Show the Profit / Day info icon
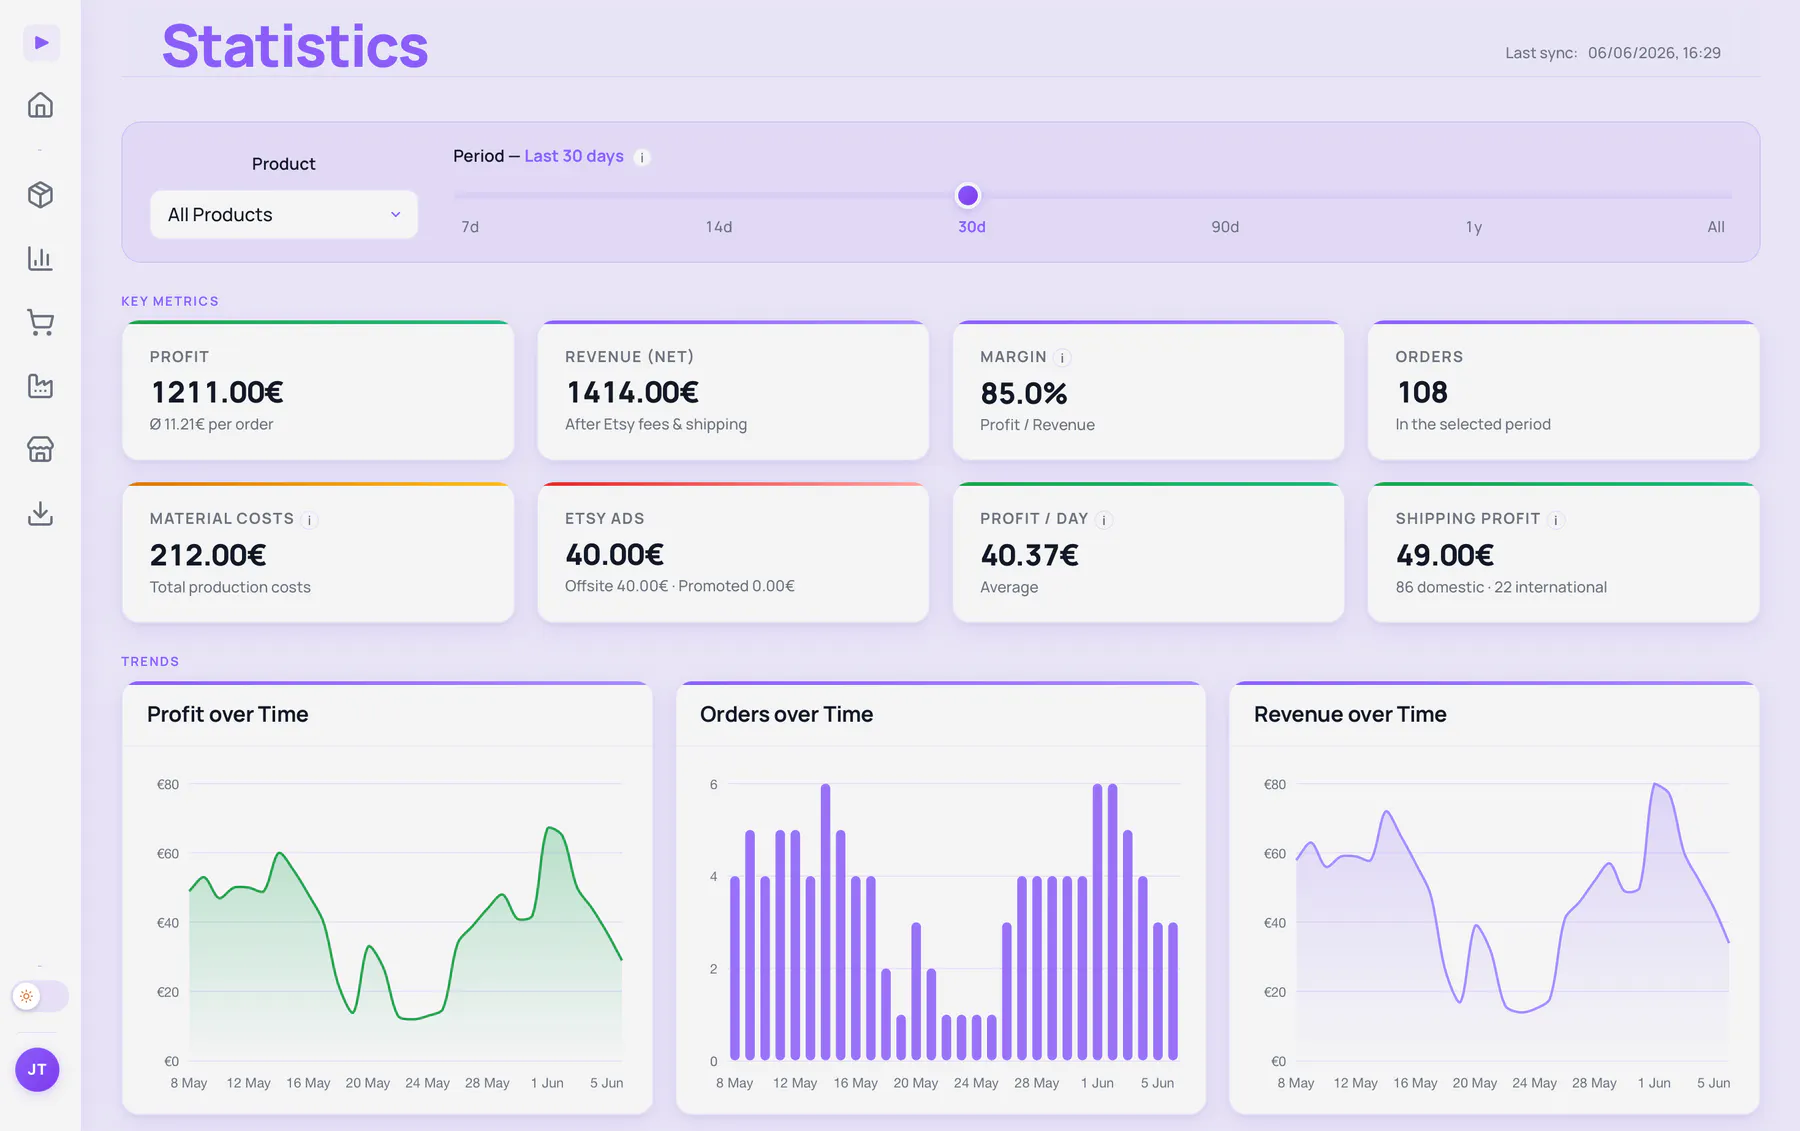The image size is (1800, 1131). pos(1104,520)
